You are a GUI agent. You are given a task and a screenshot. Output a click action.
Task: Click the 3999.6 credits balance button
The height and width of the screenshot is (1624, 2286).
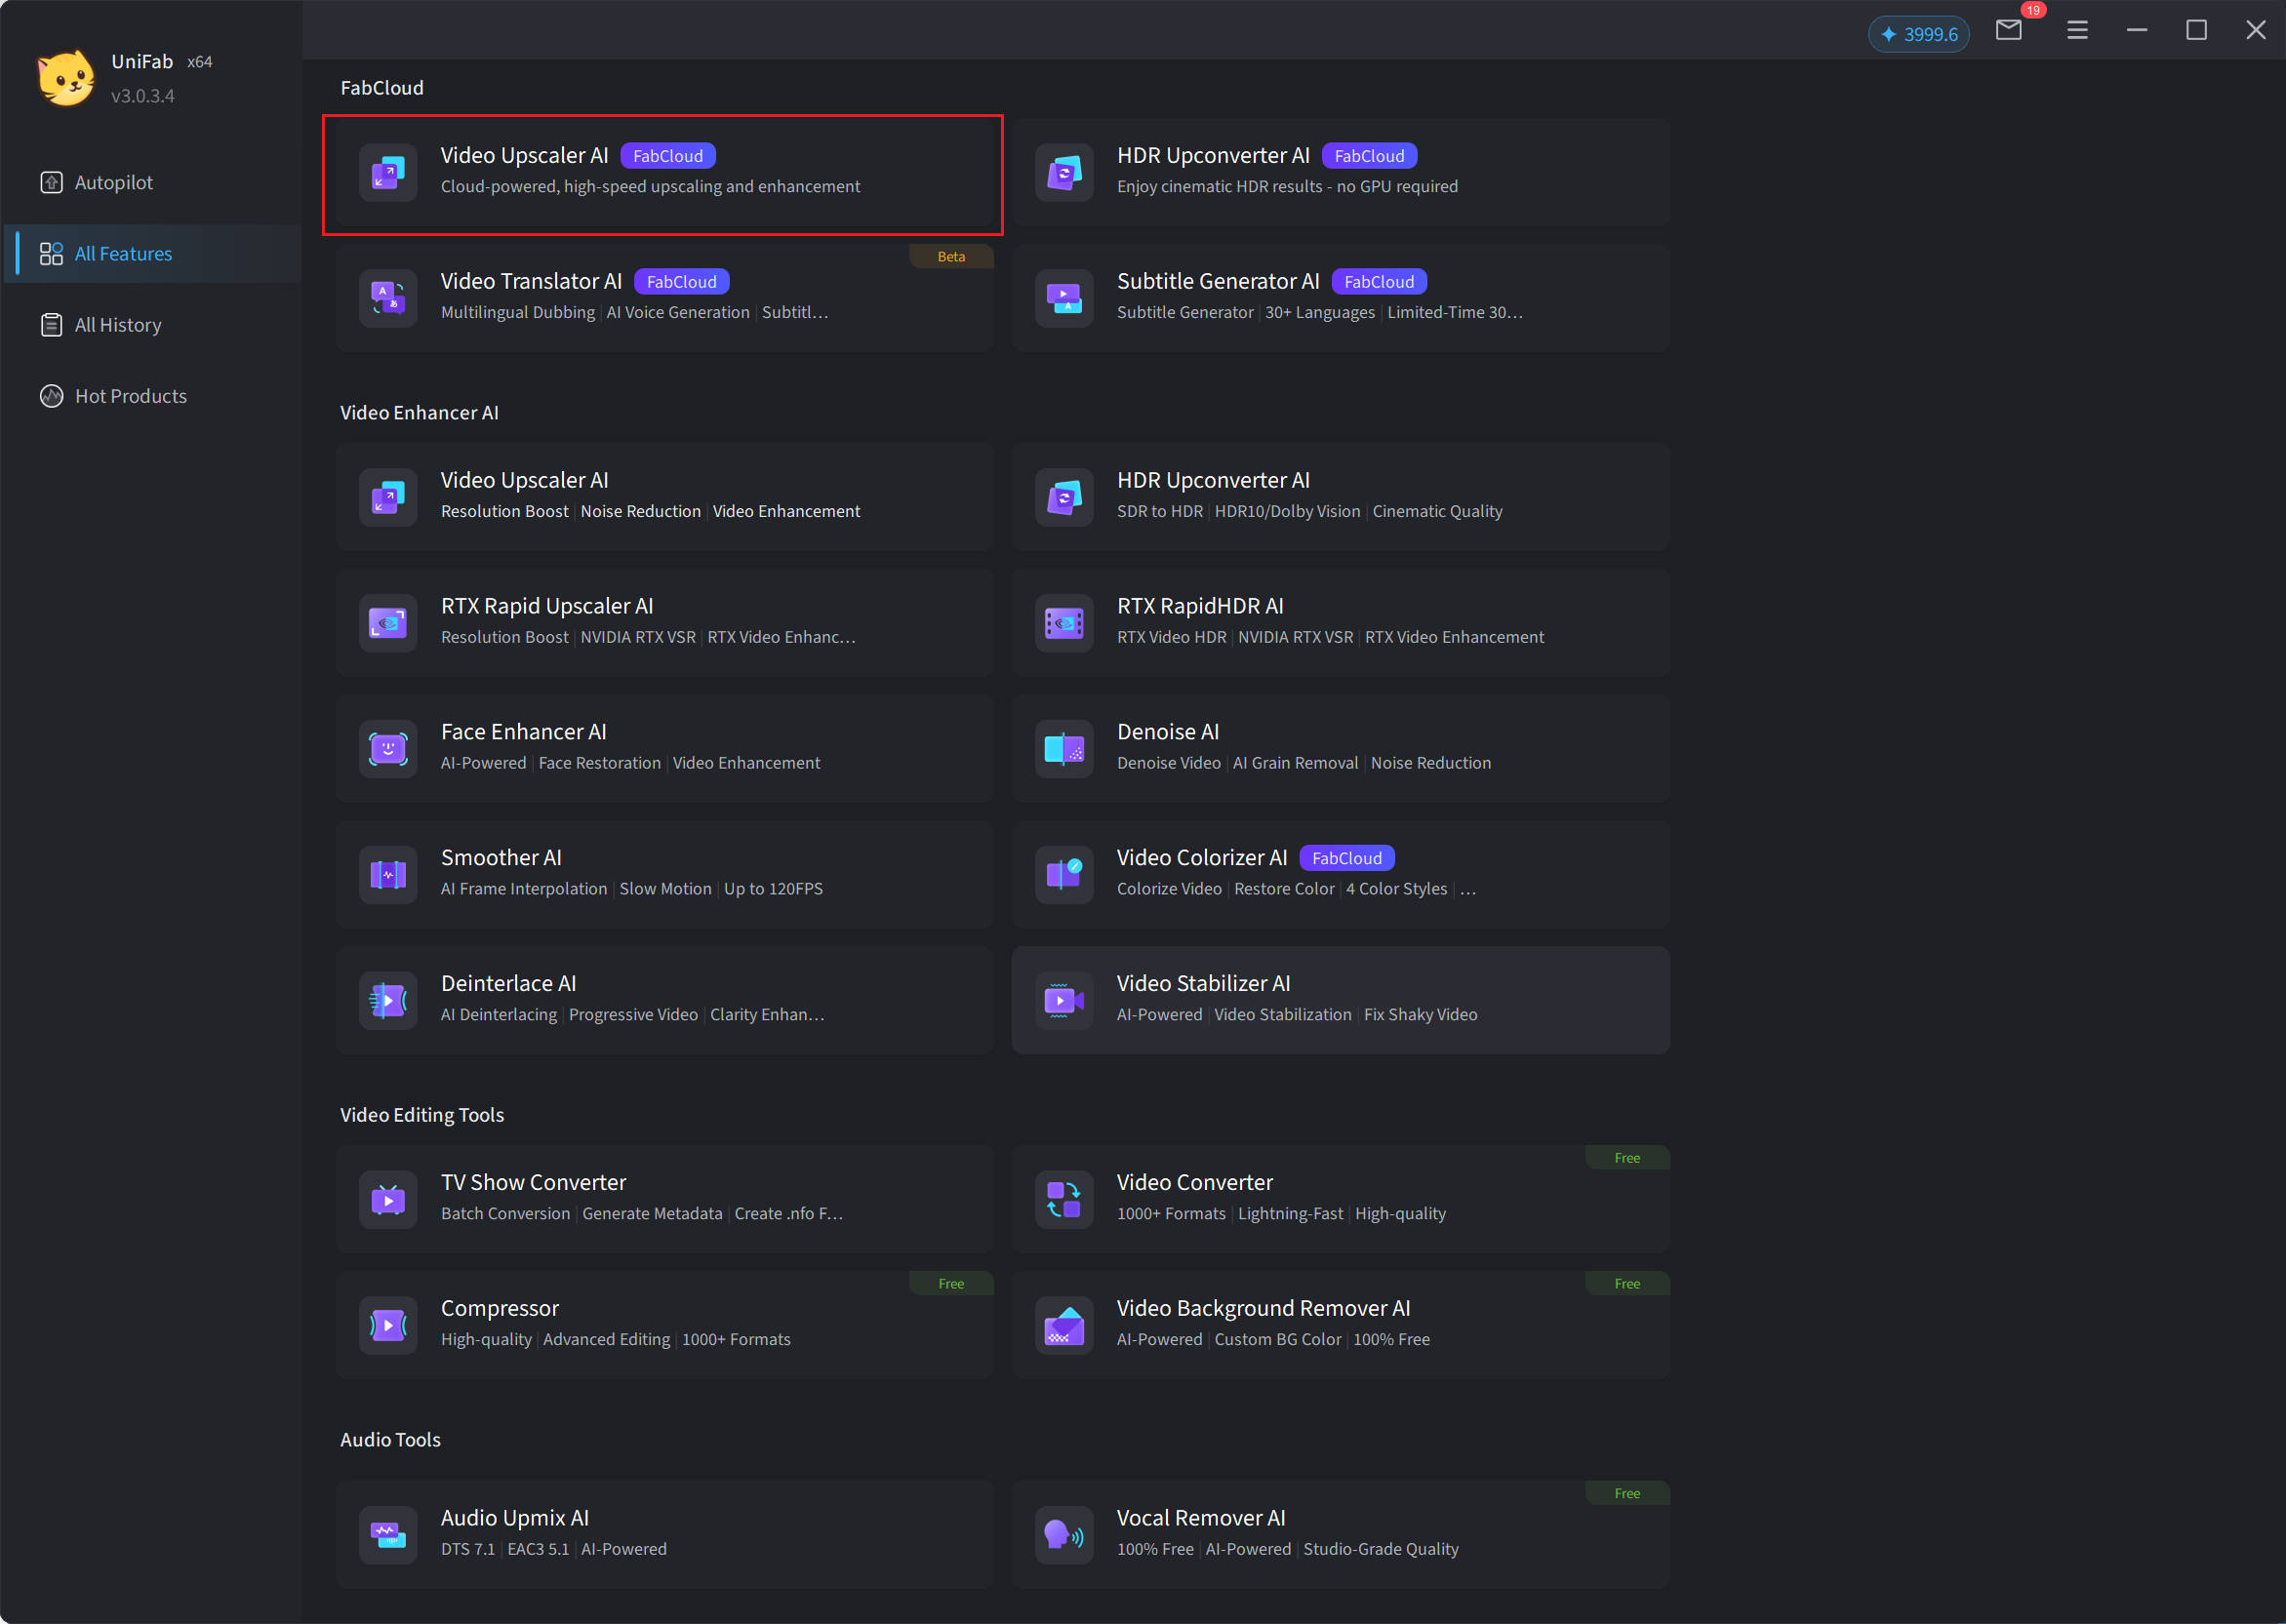click(1918, 34)
